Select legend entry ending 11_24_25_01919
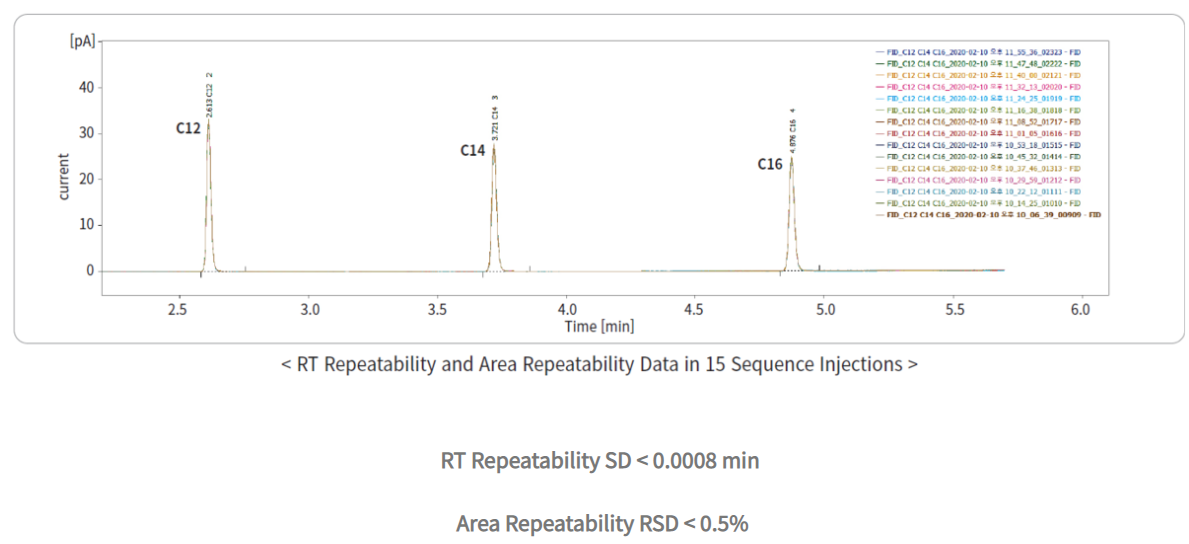Viewport: 1189px width, 544px height. [x=981, y=99]
